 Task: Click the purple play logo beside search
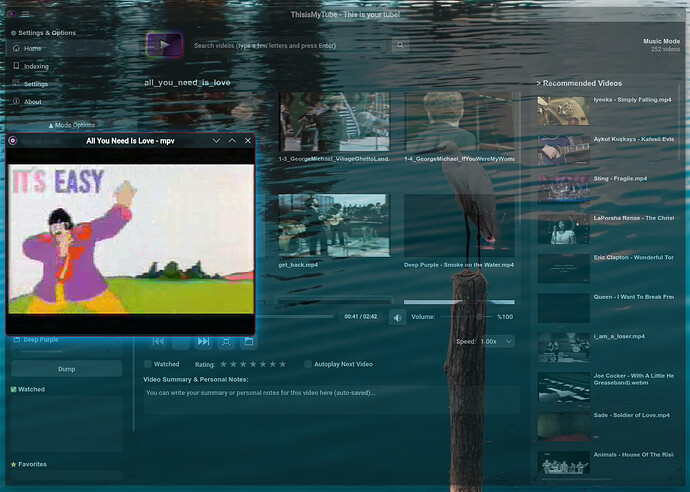[165, 45]
